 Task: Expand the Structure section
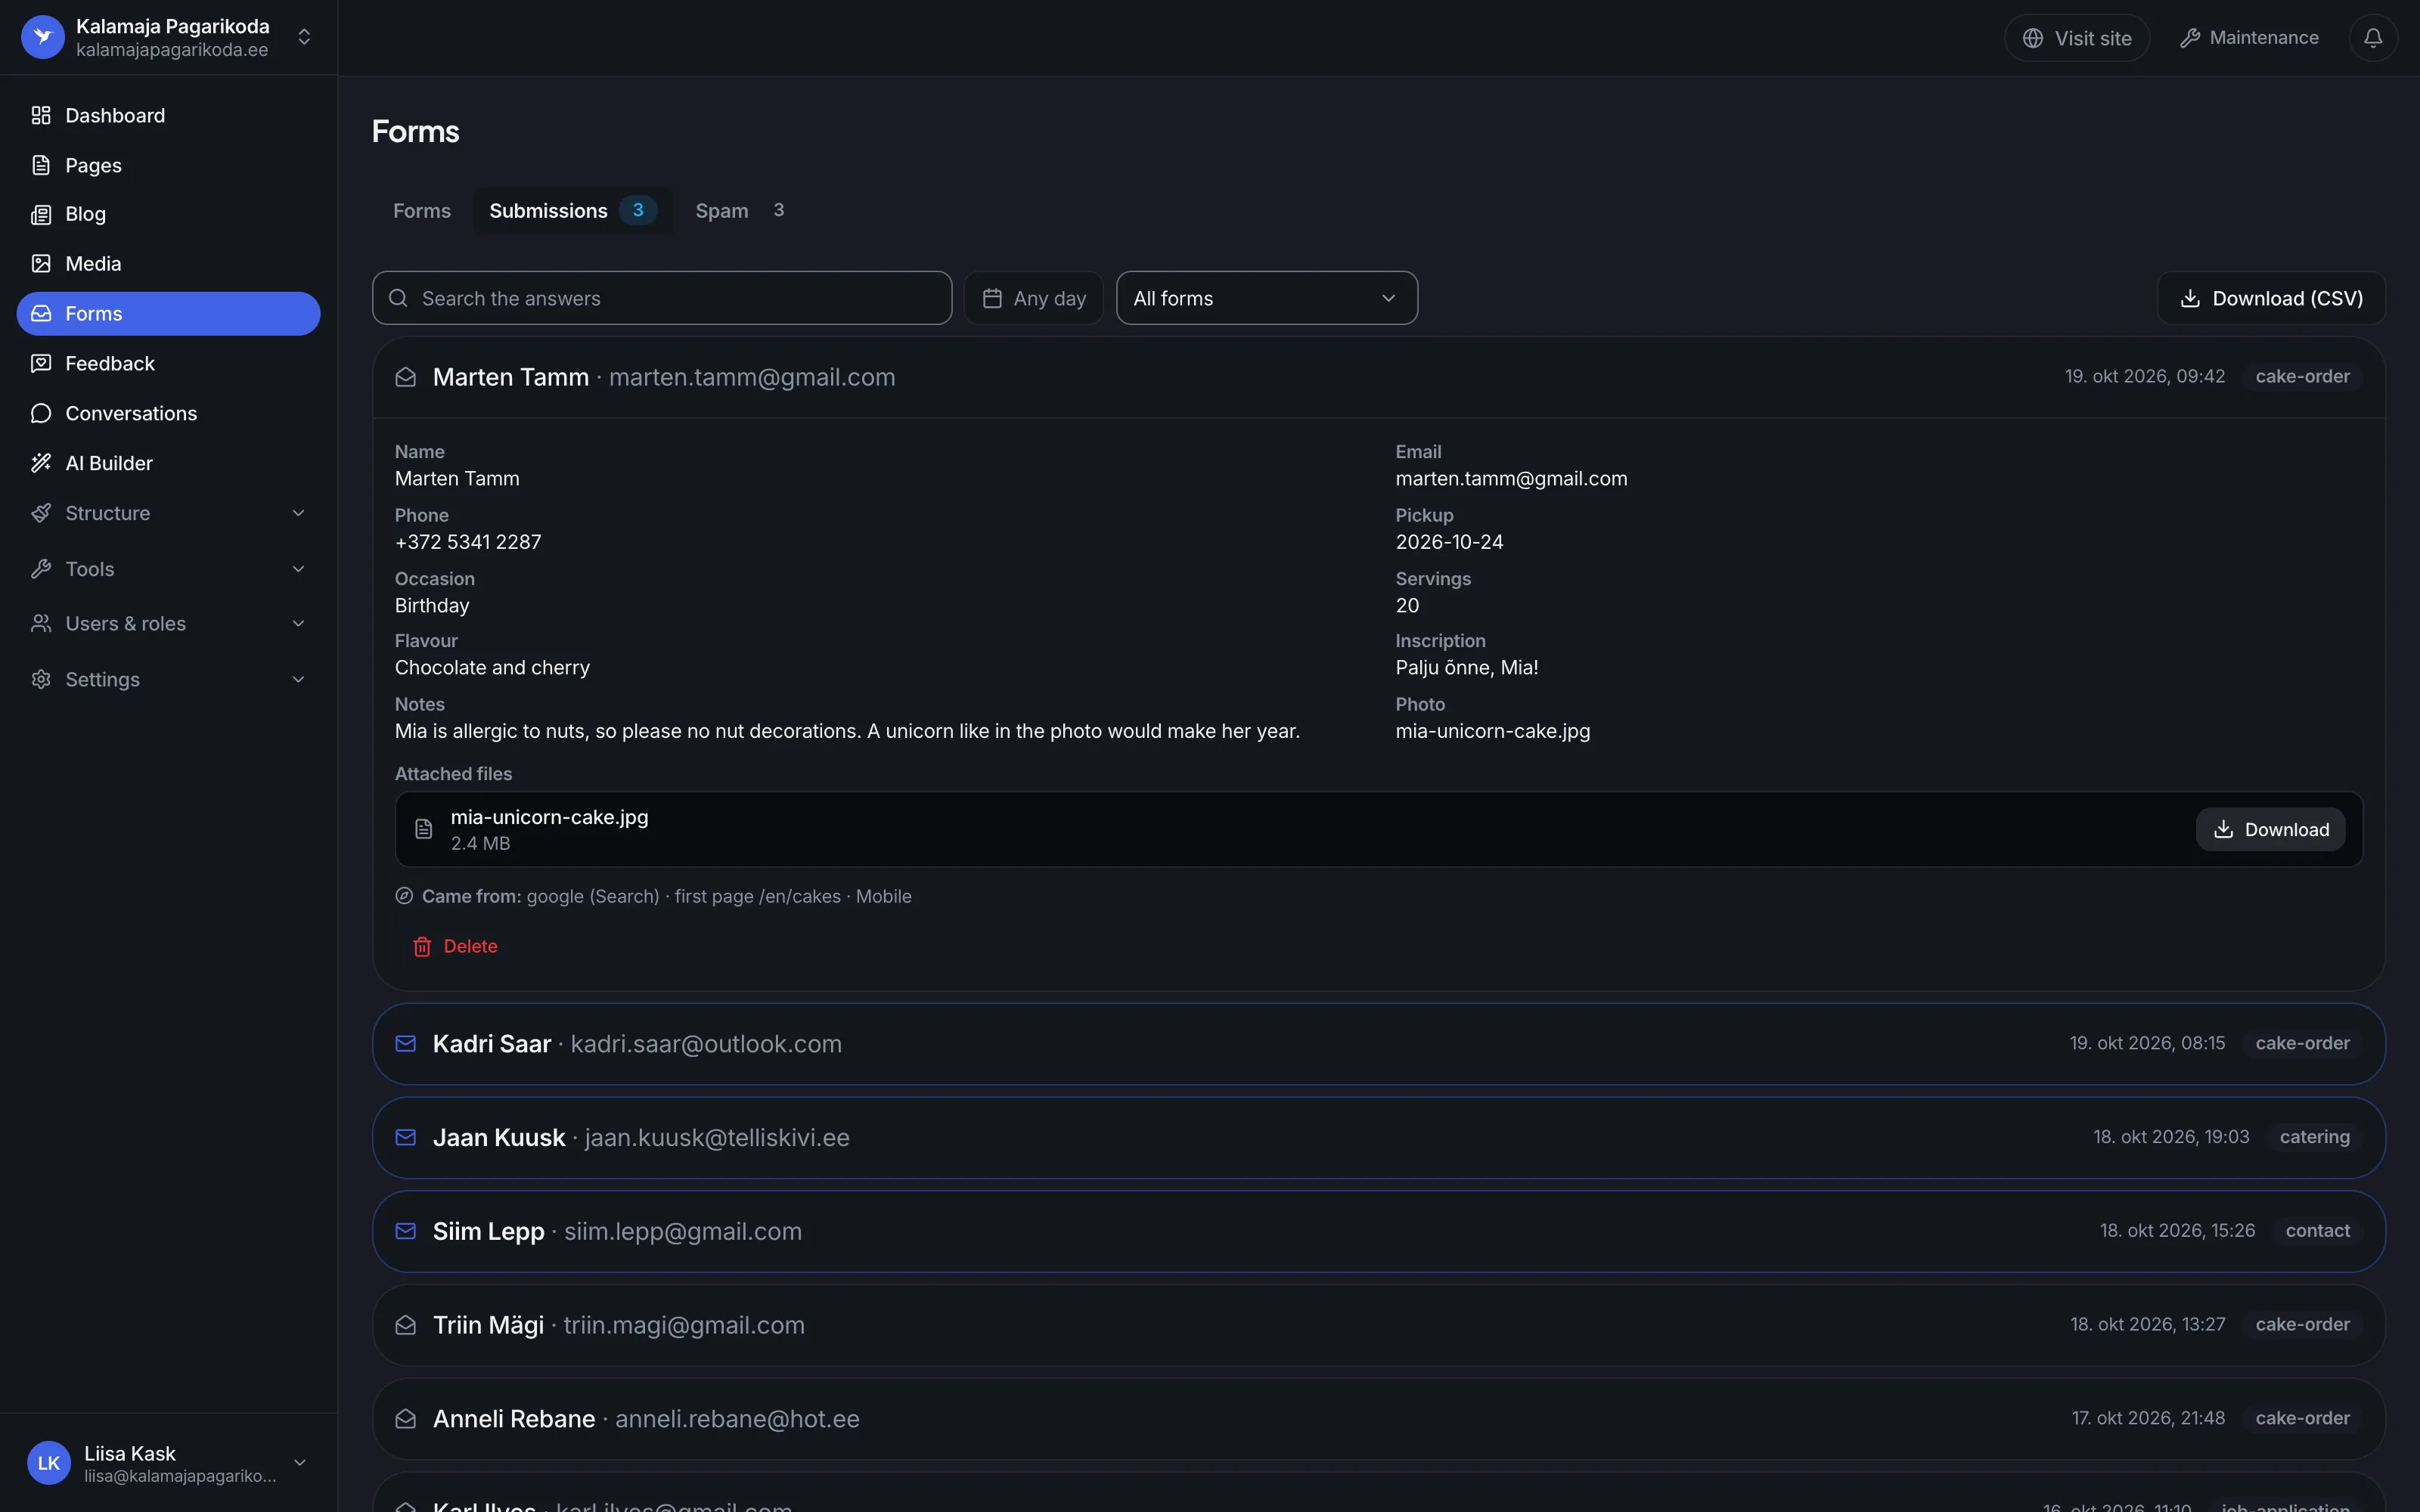coord(168,513)
